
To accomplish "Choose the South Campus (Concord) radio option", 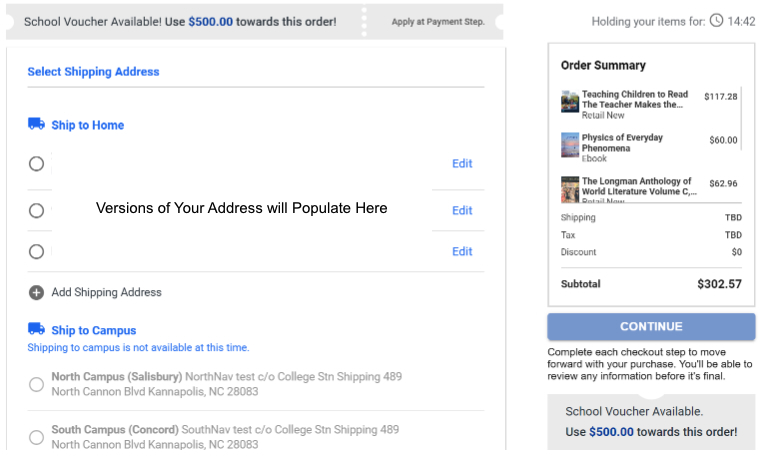I will click(36, 437).
